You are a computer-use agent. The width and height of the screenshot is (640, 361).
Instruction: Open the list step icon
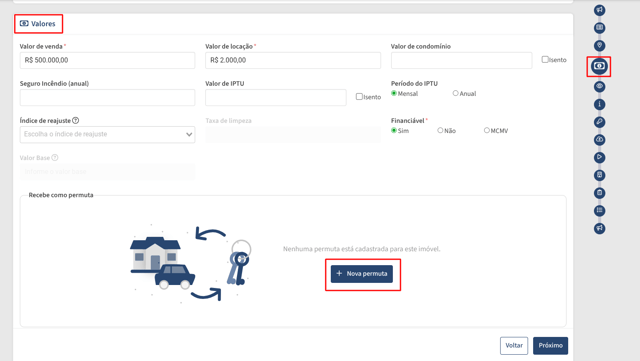599,211
